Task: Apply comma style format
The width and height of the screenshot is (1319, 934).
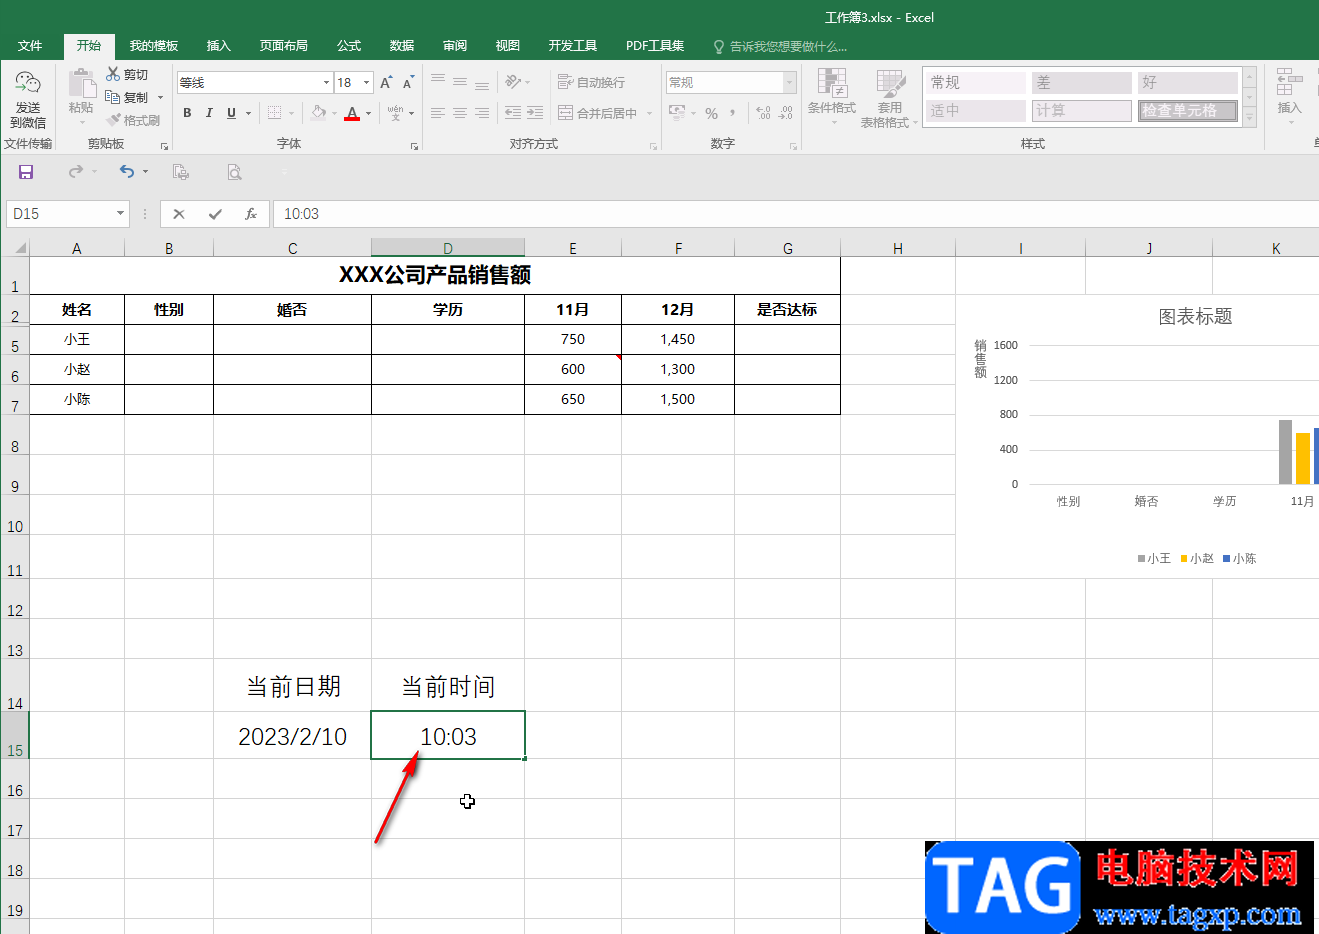Action: pos(733,113)
